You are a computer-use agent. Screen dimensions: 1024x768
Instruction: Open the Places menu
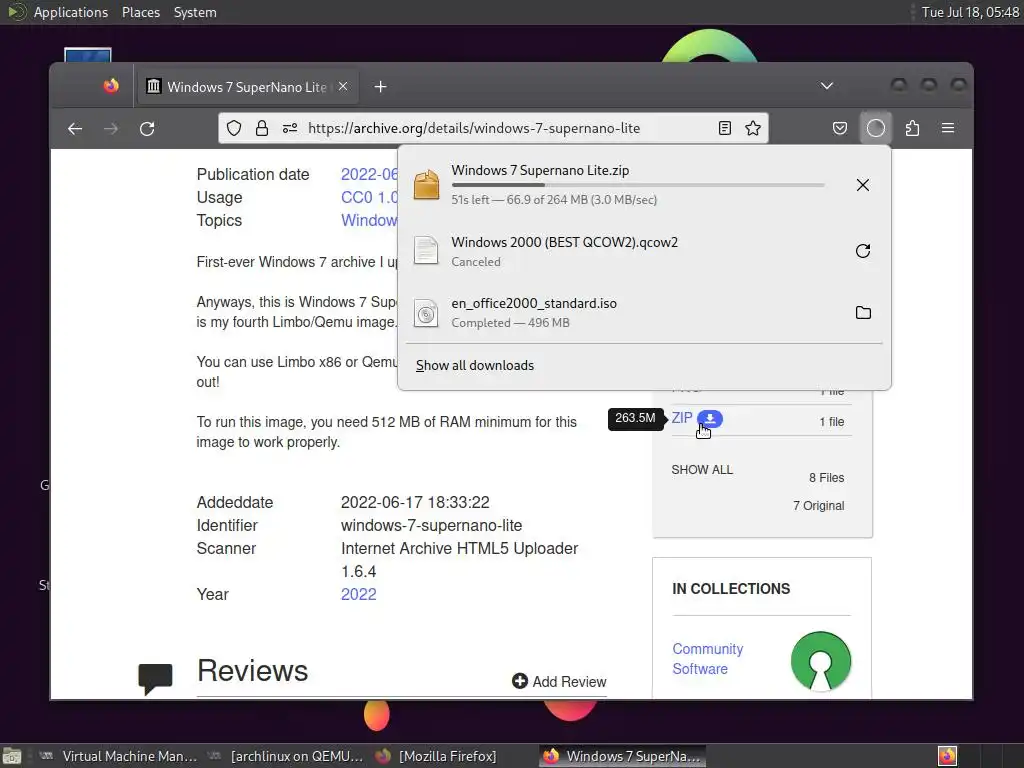[x=140, y=12]
